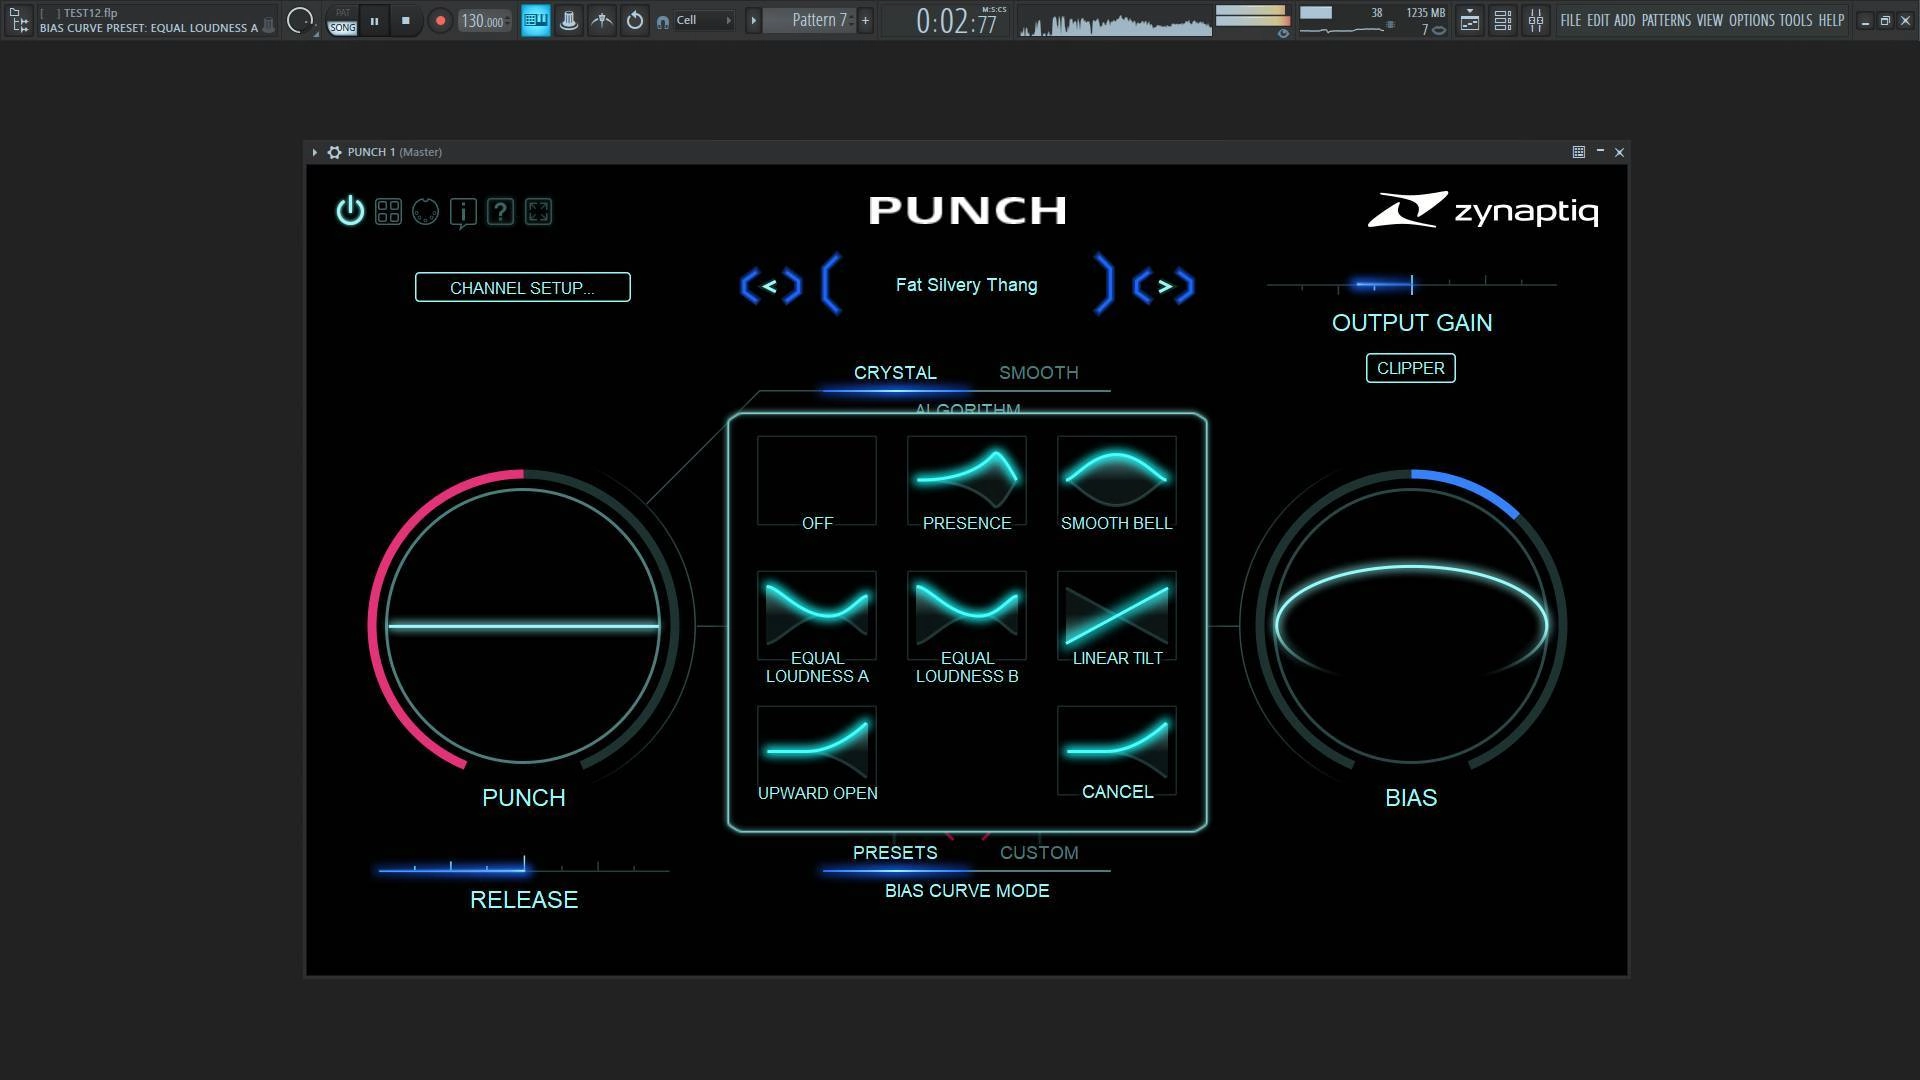The image size is (1920, 1080).
Task: Go to the next preset arrow
Action: point(1164,286)
